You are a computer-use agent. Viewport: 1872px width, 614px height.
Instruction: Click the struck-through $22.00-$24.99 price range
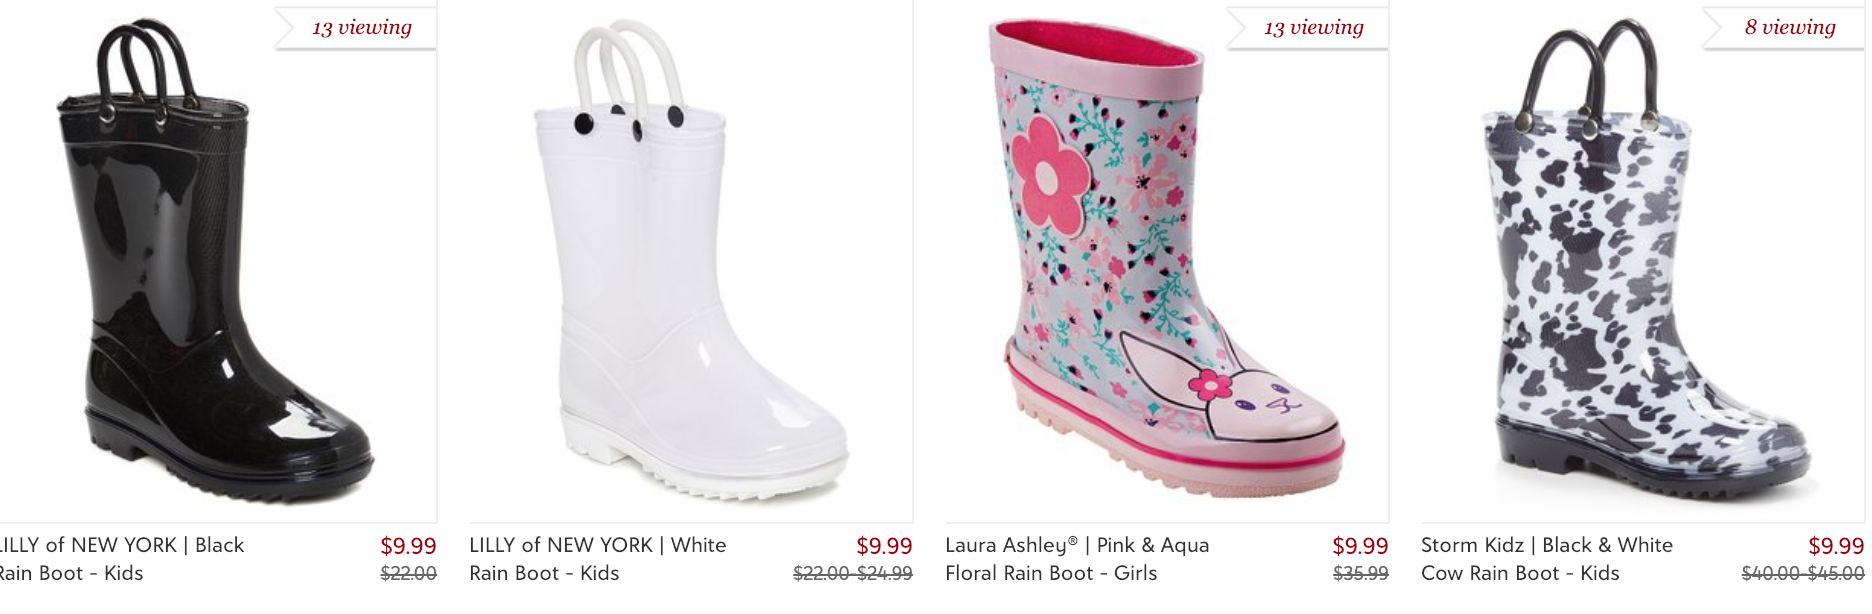pos(853,574)
